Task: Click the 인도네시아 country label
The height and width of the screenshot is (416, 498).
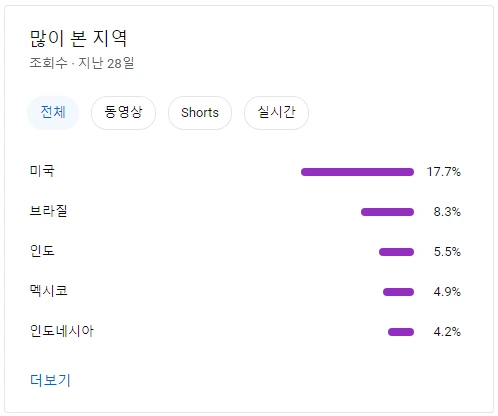Action: click(62, 331)
